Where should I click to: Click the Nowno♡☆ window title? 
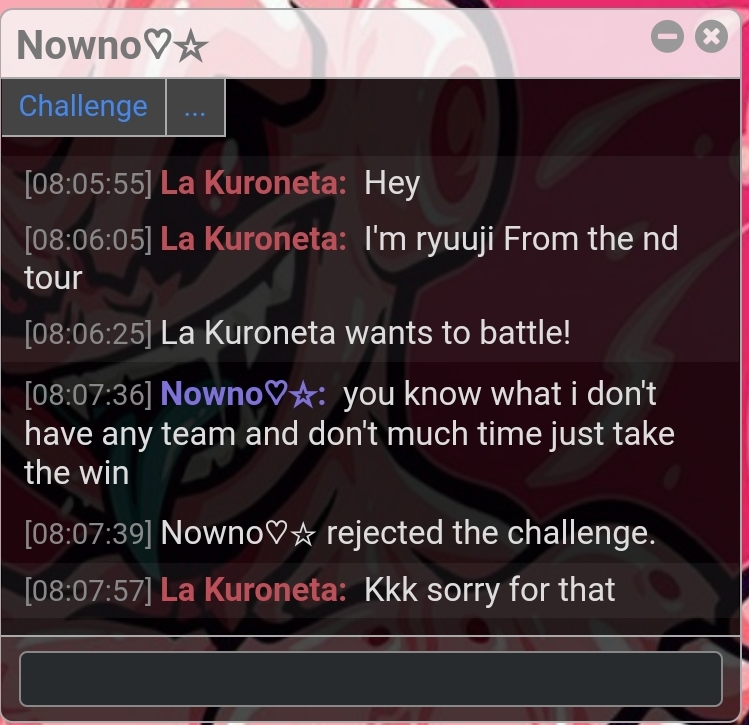point(112,45)
